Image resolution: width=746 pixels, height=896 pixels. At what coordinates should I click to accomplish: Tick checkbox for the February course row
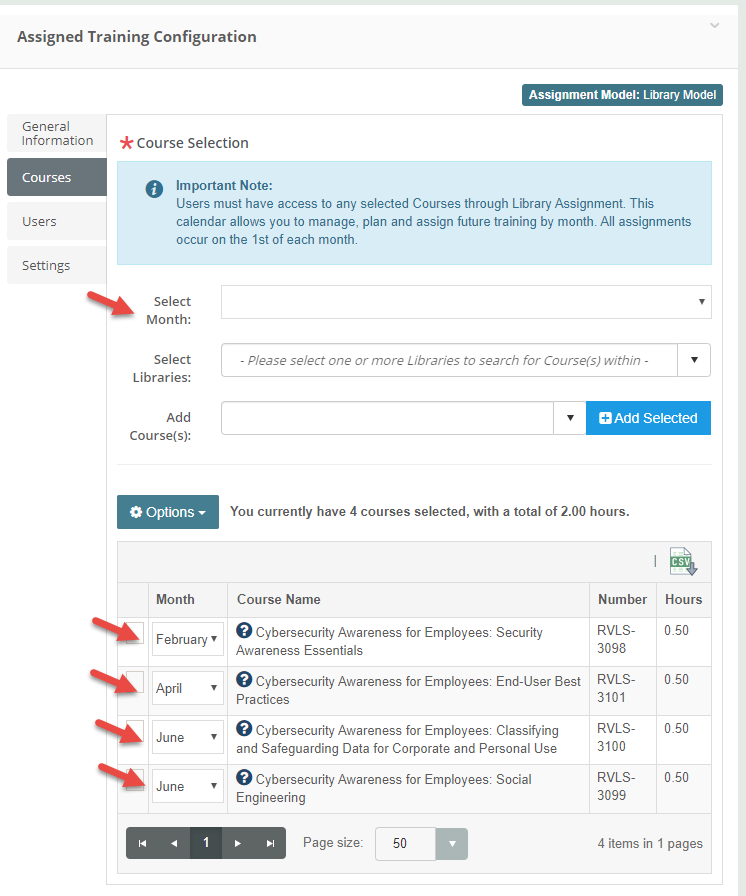click(x=135, y=634)
